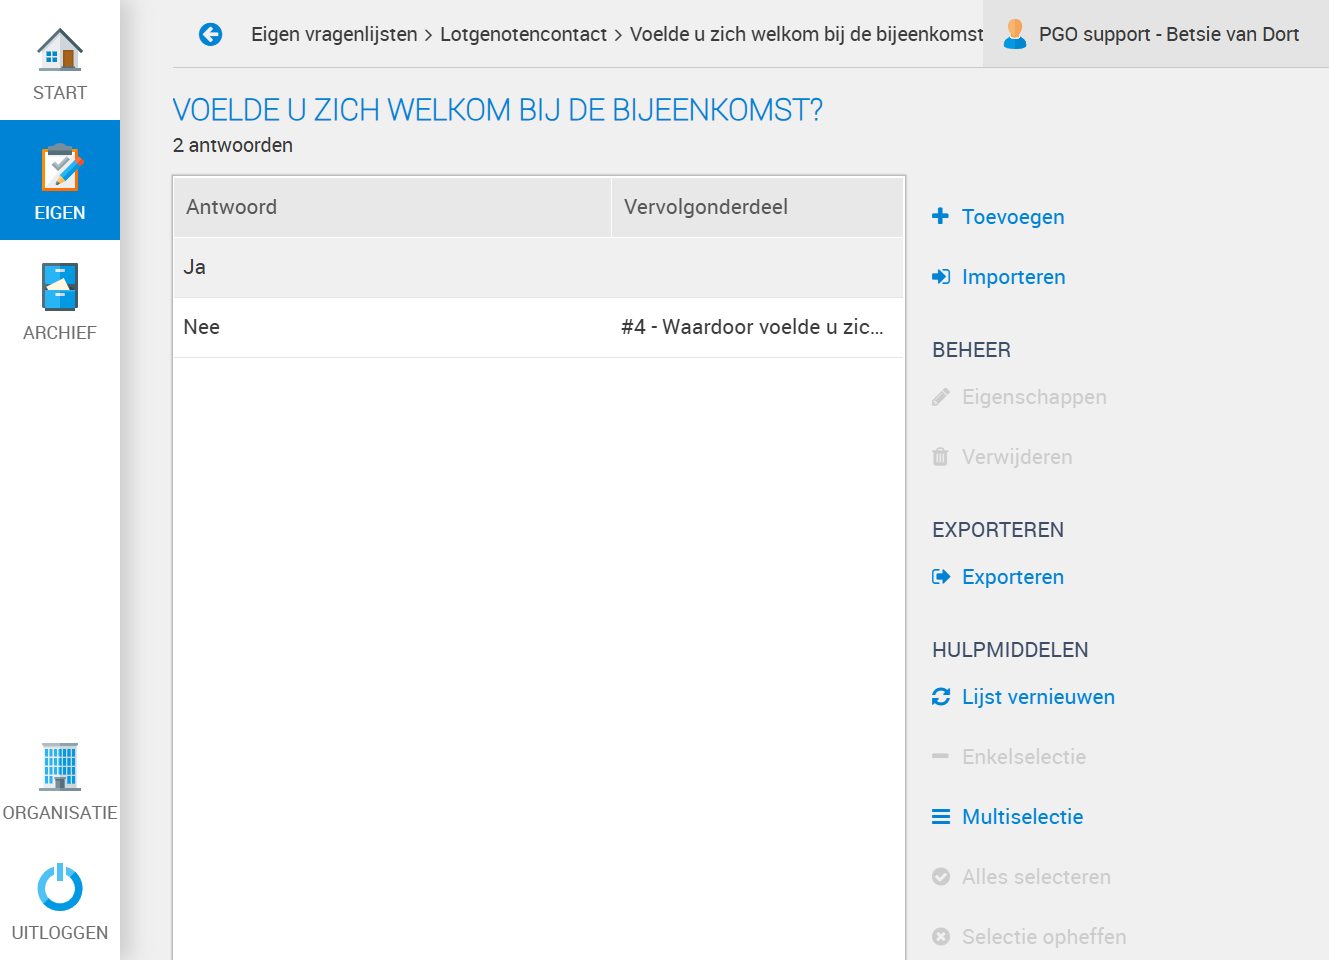Screen dimensions: 1329x960
Task: Click the Toevoegen link
Action: tap(1013, 217)
